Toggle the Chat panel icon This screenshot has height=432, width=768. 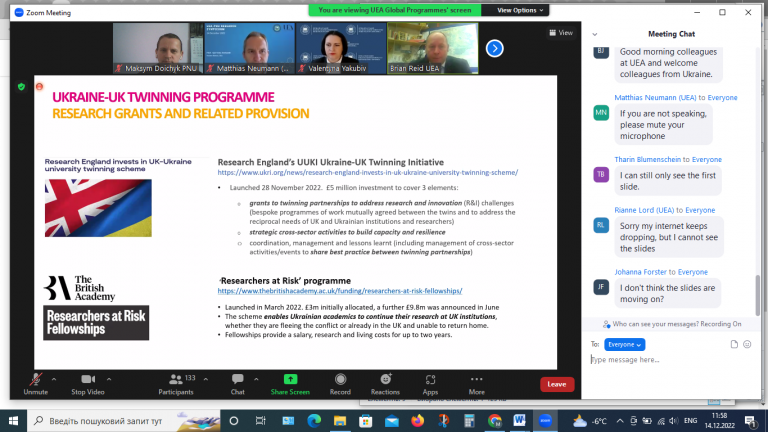[238, 384]
